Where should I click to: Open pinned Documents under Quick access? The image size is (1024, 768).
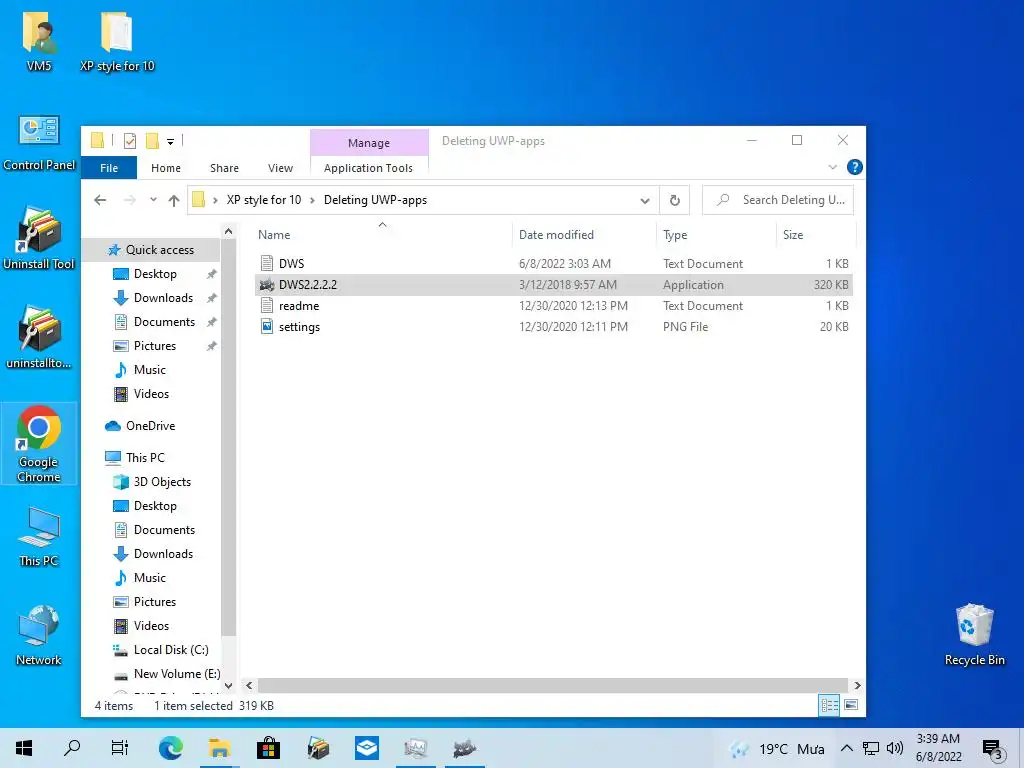(x=165, y=322)
